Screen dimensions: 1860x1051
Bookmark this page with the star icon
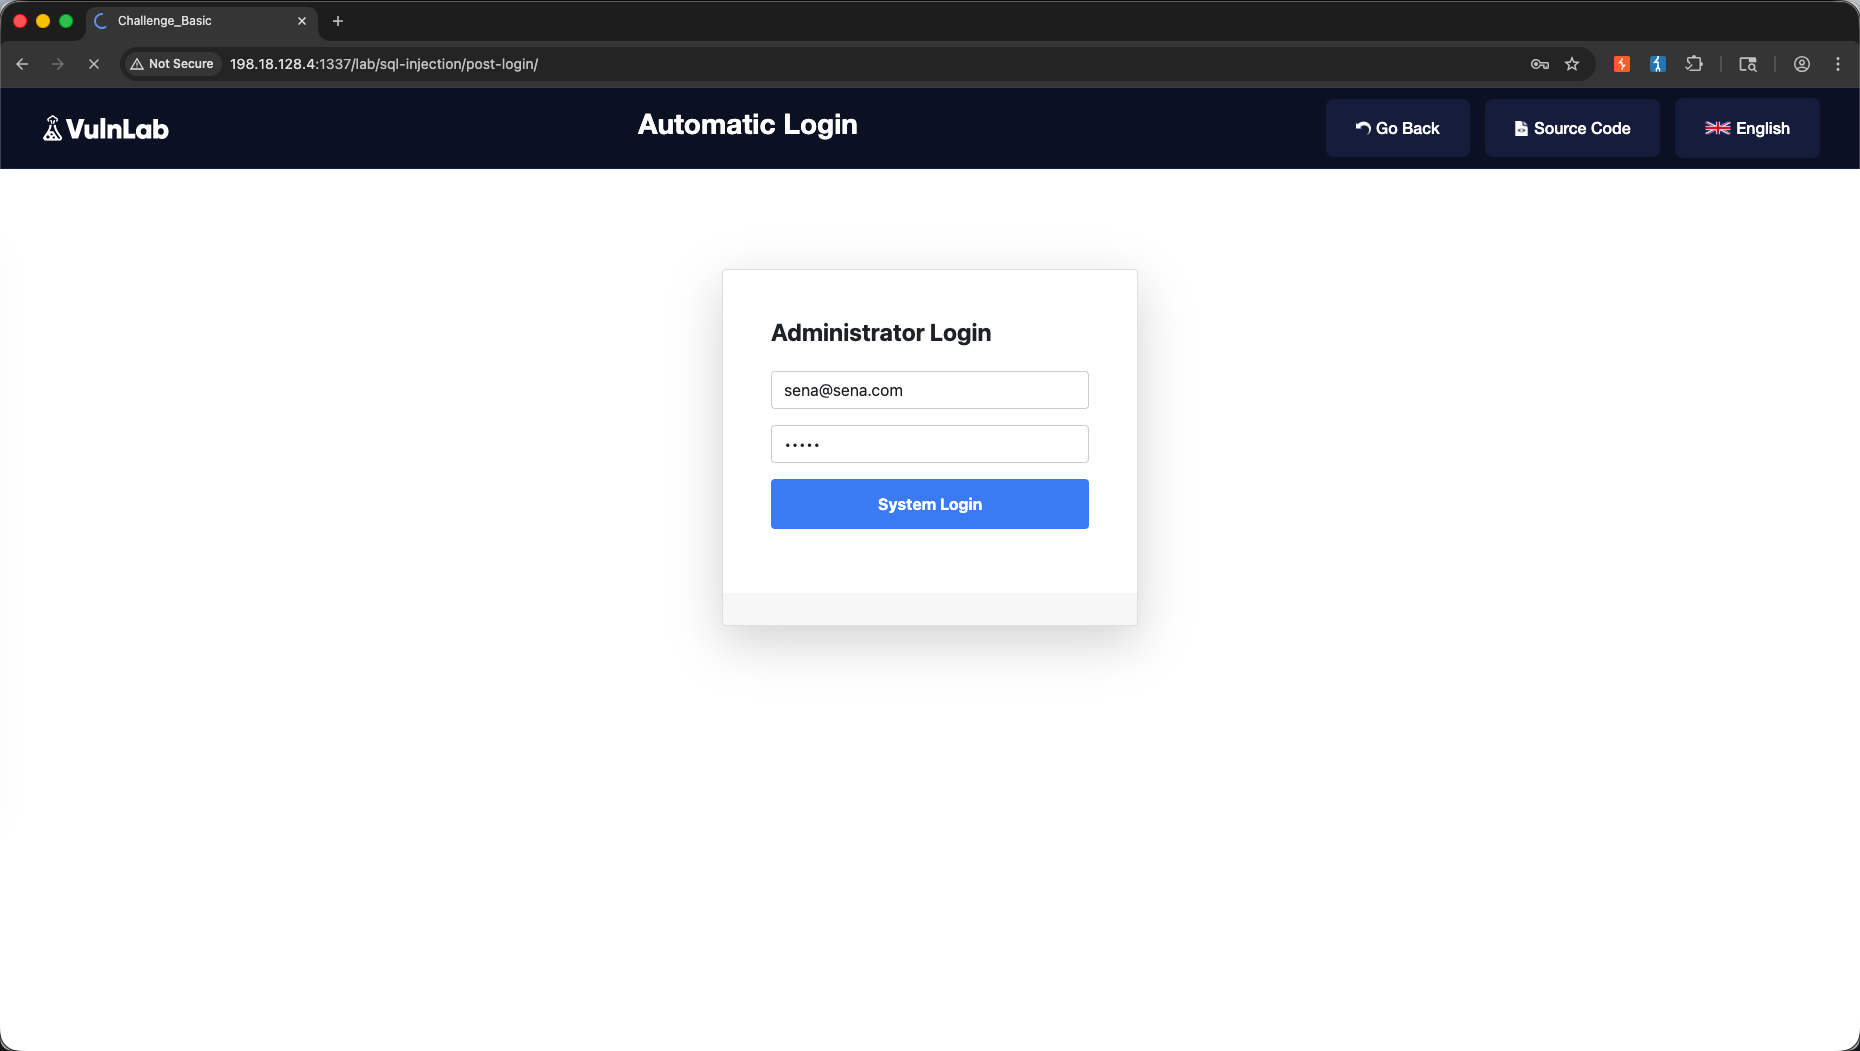point(1572,64)
